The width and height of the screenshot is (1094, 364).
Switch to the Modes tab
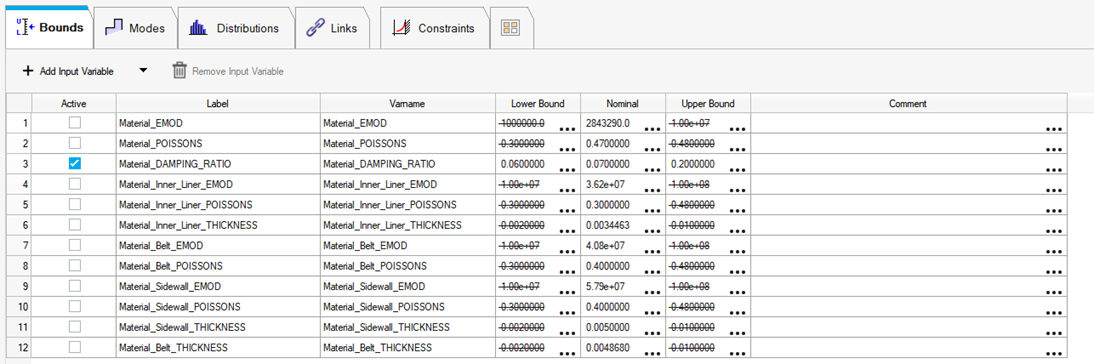135,28
